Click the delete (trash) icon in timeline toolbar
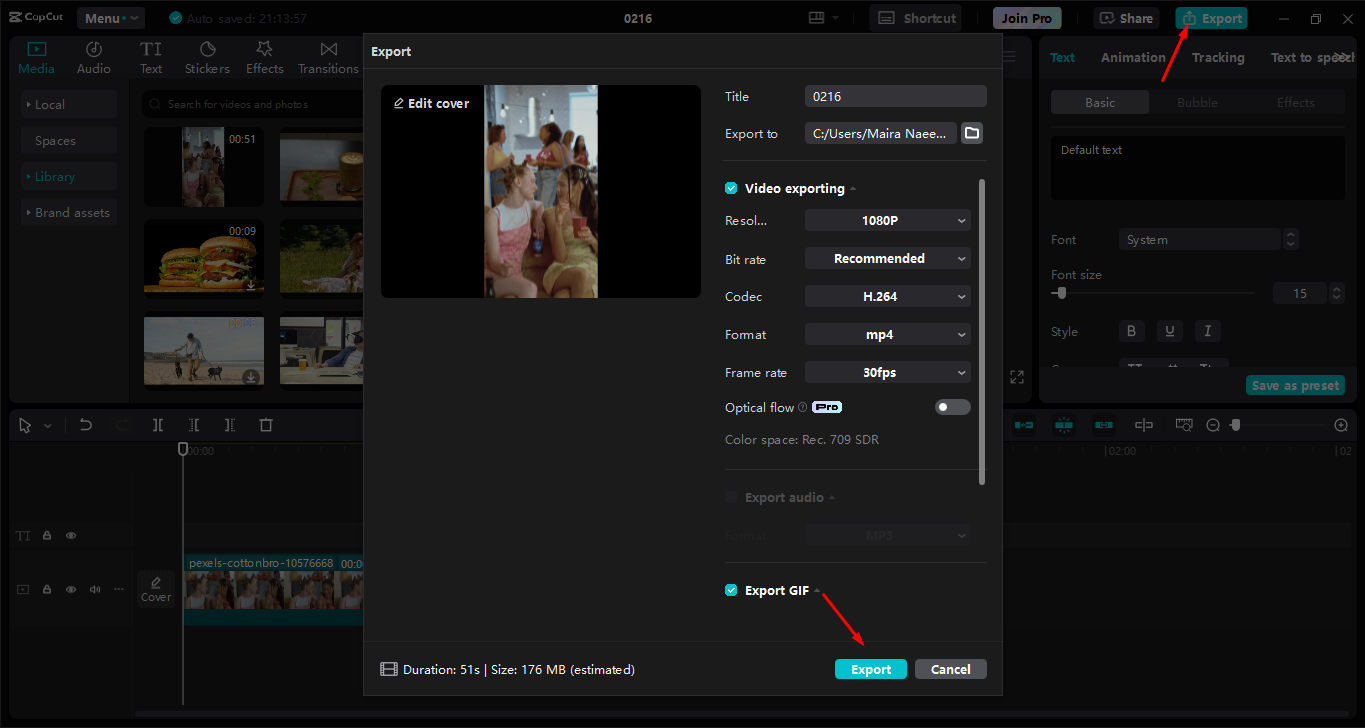 [265, 424]
